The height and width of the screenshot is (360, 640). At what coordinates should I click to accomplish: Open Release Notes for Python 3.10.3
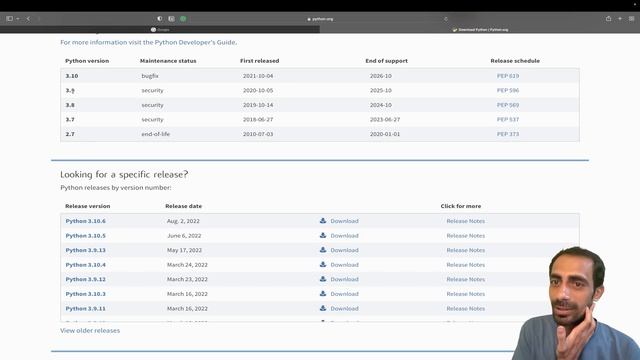pos(466,294)
